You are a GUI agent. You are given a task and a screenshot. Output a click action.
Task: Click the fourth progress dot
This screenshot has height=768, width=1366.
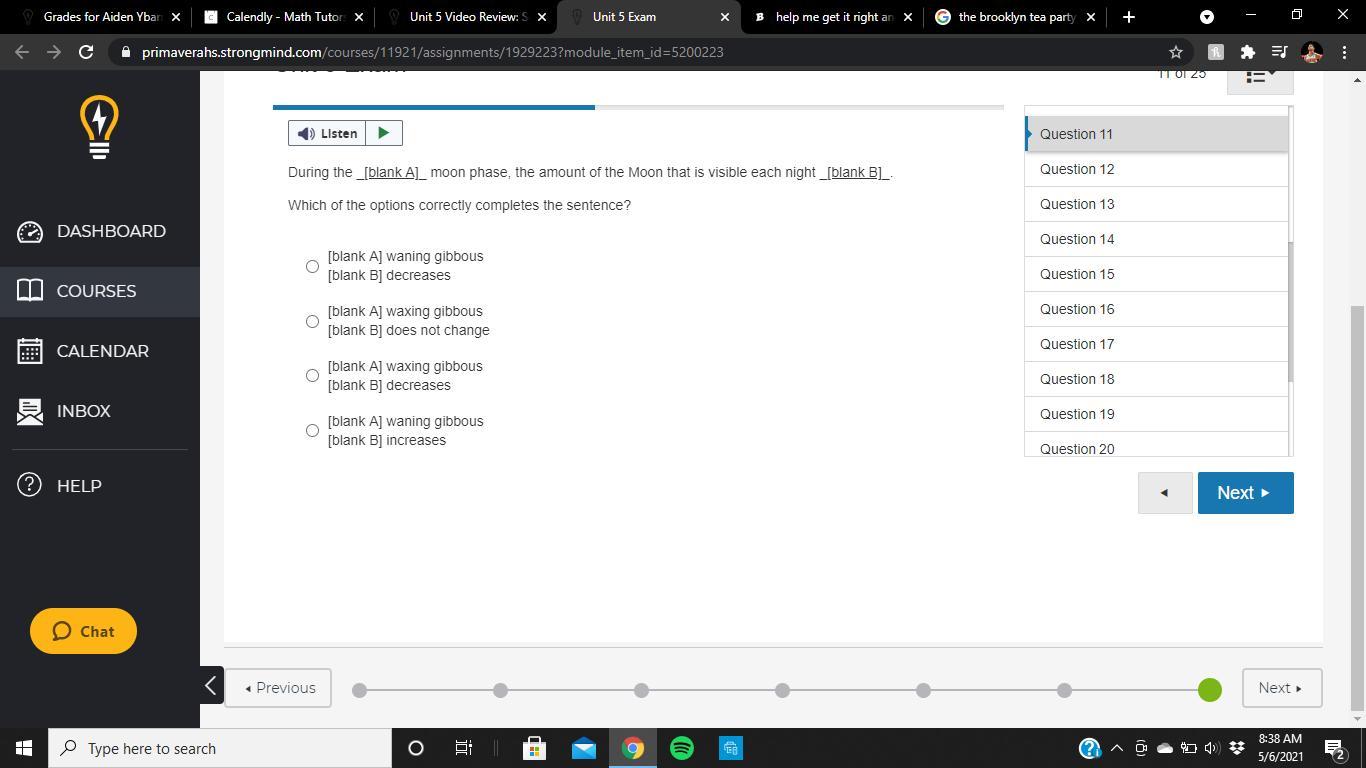pos(782,690)
